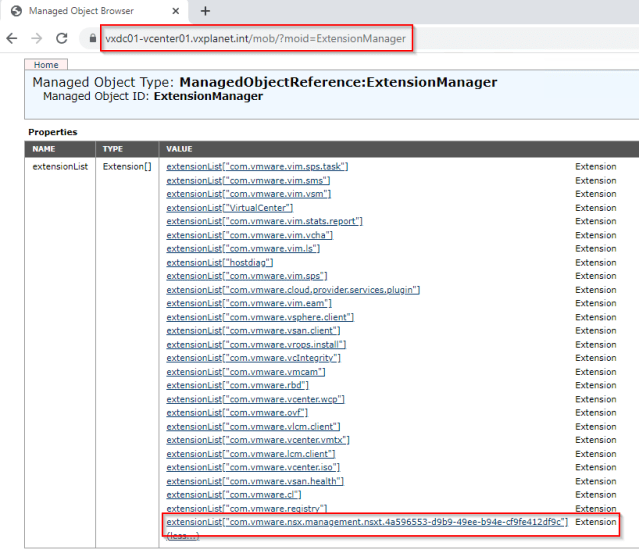Click Extension label beside com.vmware.vim.sps.task
This screenshot has height=557, width=639.
pyautogui.click(x=595, y=167)
